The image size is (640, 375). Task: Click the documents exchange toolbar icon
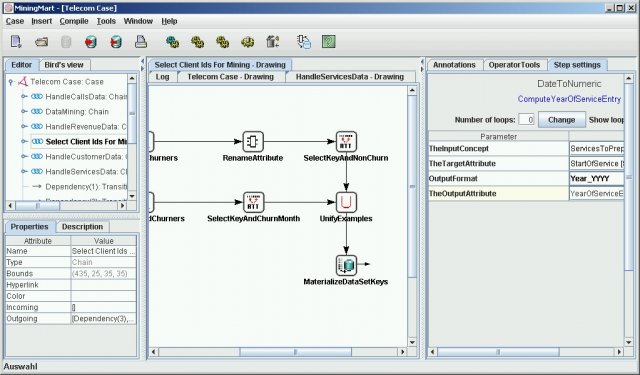point(304,42)
